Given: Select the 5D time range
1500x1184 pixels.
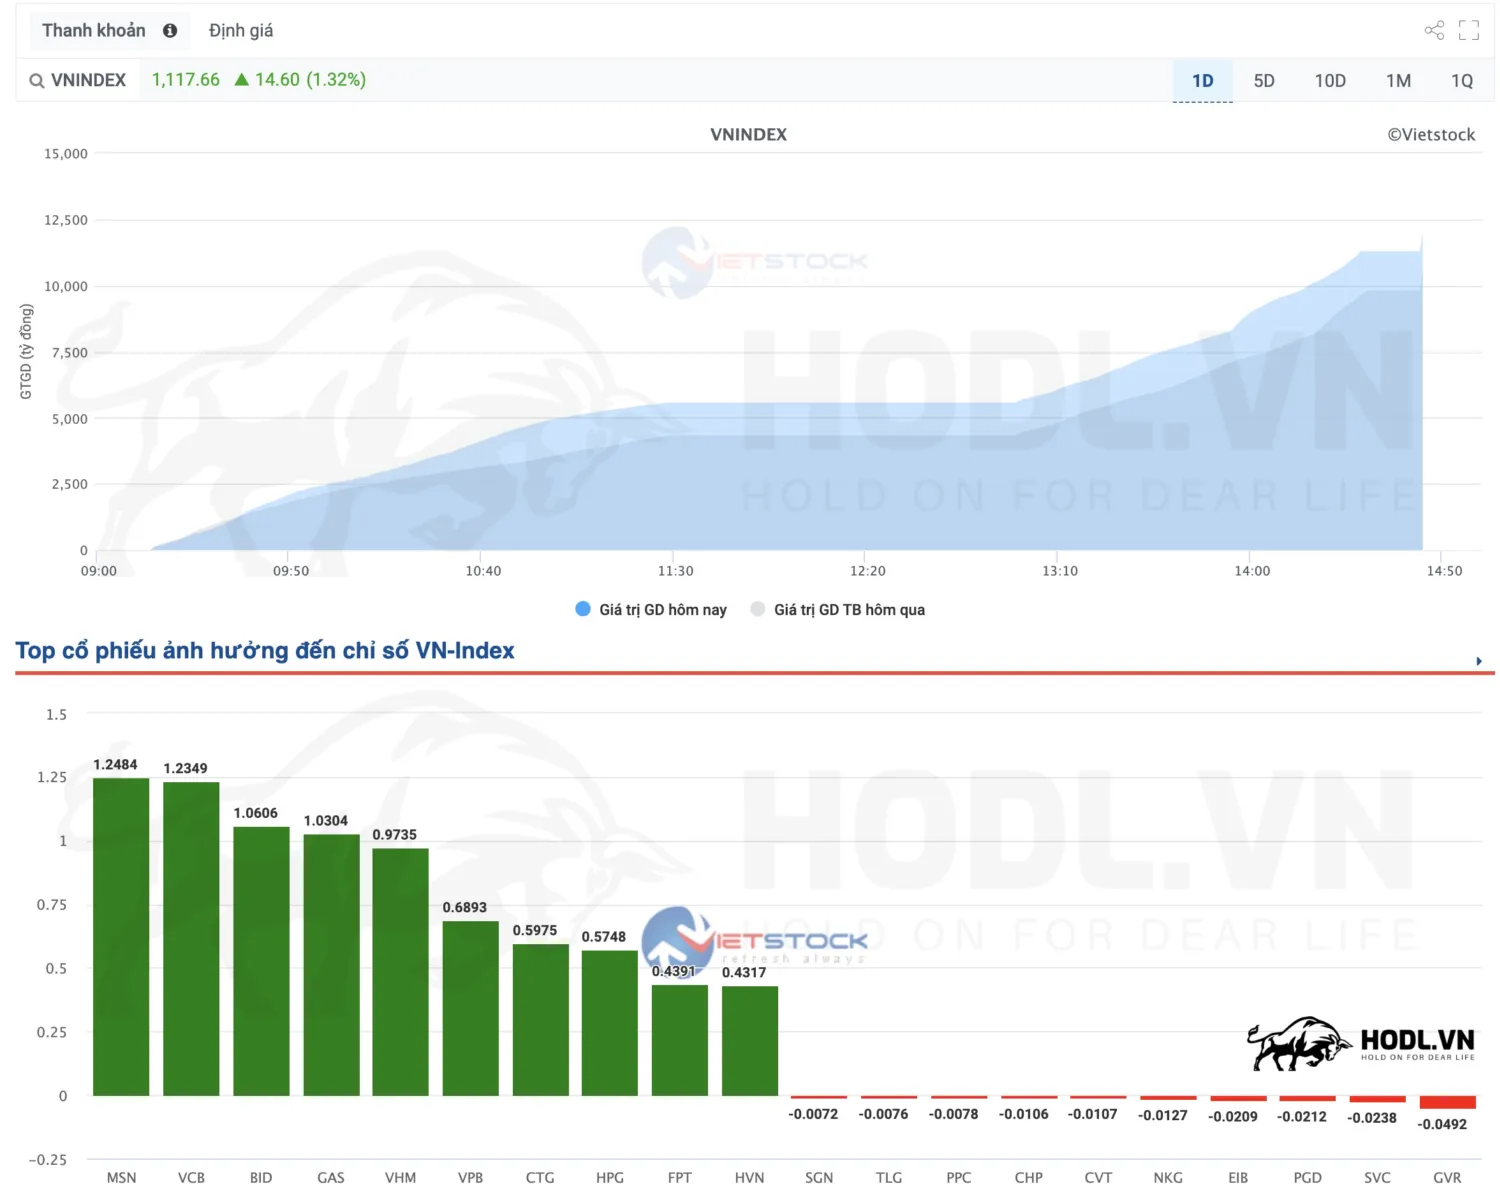Looking at the screenshot, I should tap(1264, 81).
